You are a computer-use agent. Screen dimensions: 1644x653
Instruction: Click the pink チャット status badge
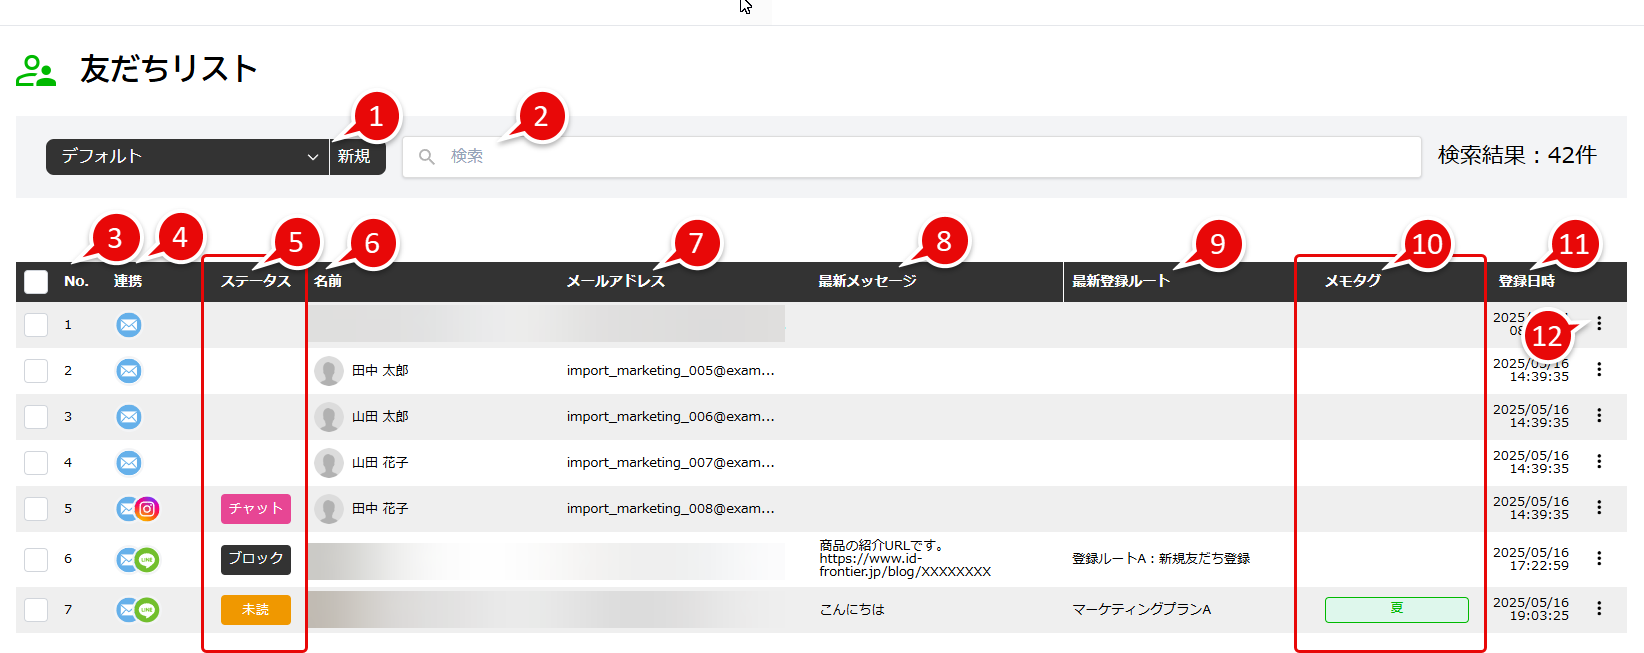point(256,509)
